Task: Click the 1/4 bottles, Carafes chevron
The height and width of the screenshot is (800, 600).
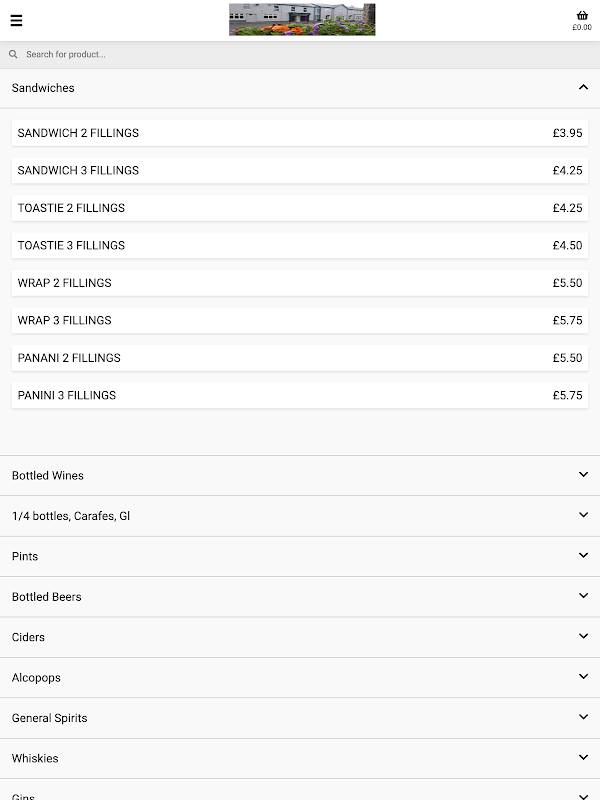Action: tap(583, 515)
